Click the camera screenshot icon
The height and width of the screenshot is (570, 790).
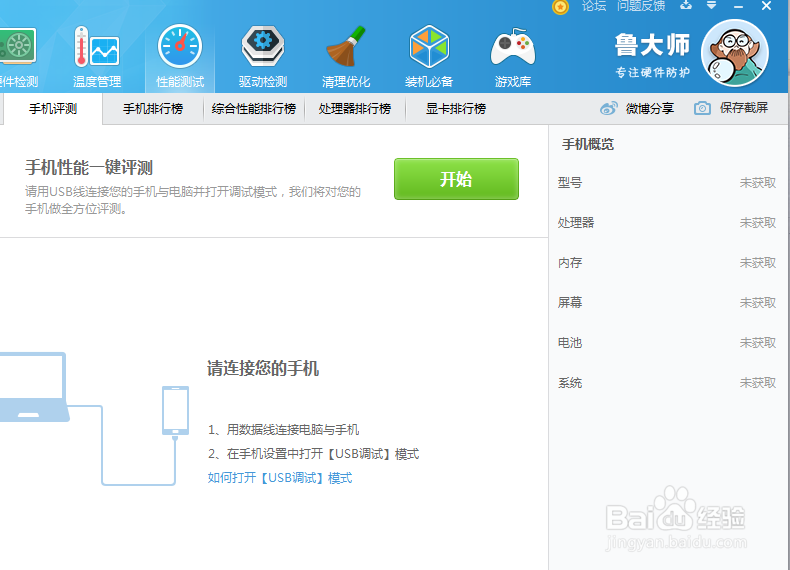(702, 108)
